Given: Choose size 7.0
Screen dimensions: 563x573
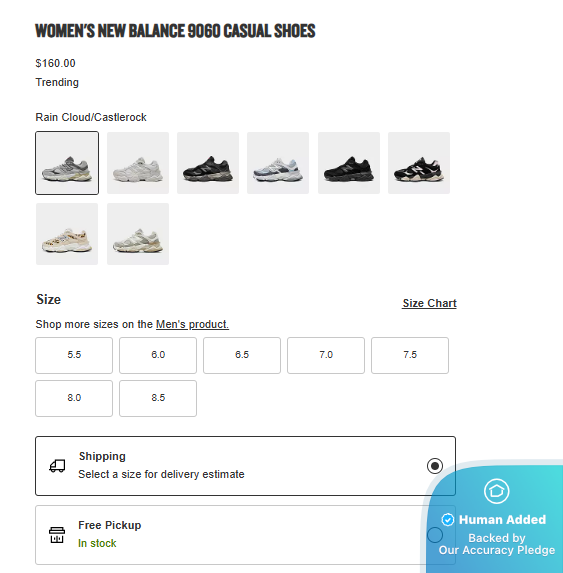Looking at the screenshot, I should (x=326, y=355).
